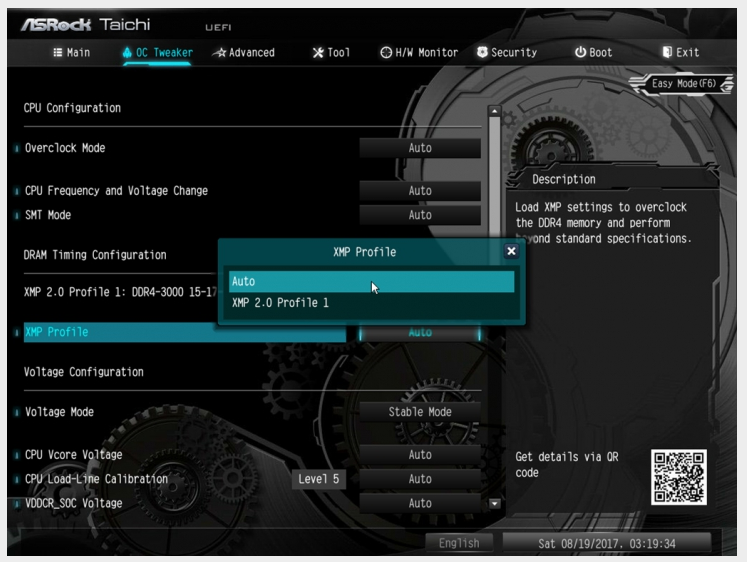Select the SMT Mode label

tap(48, 215)
